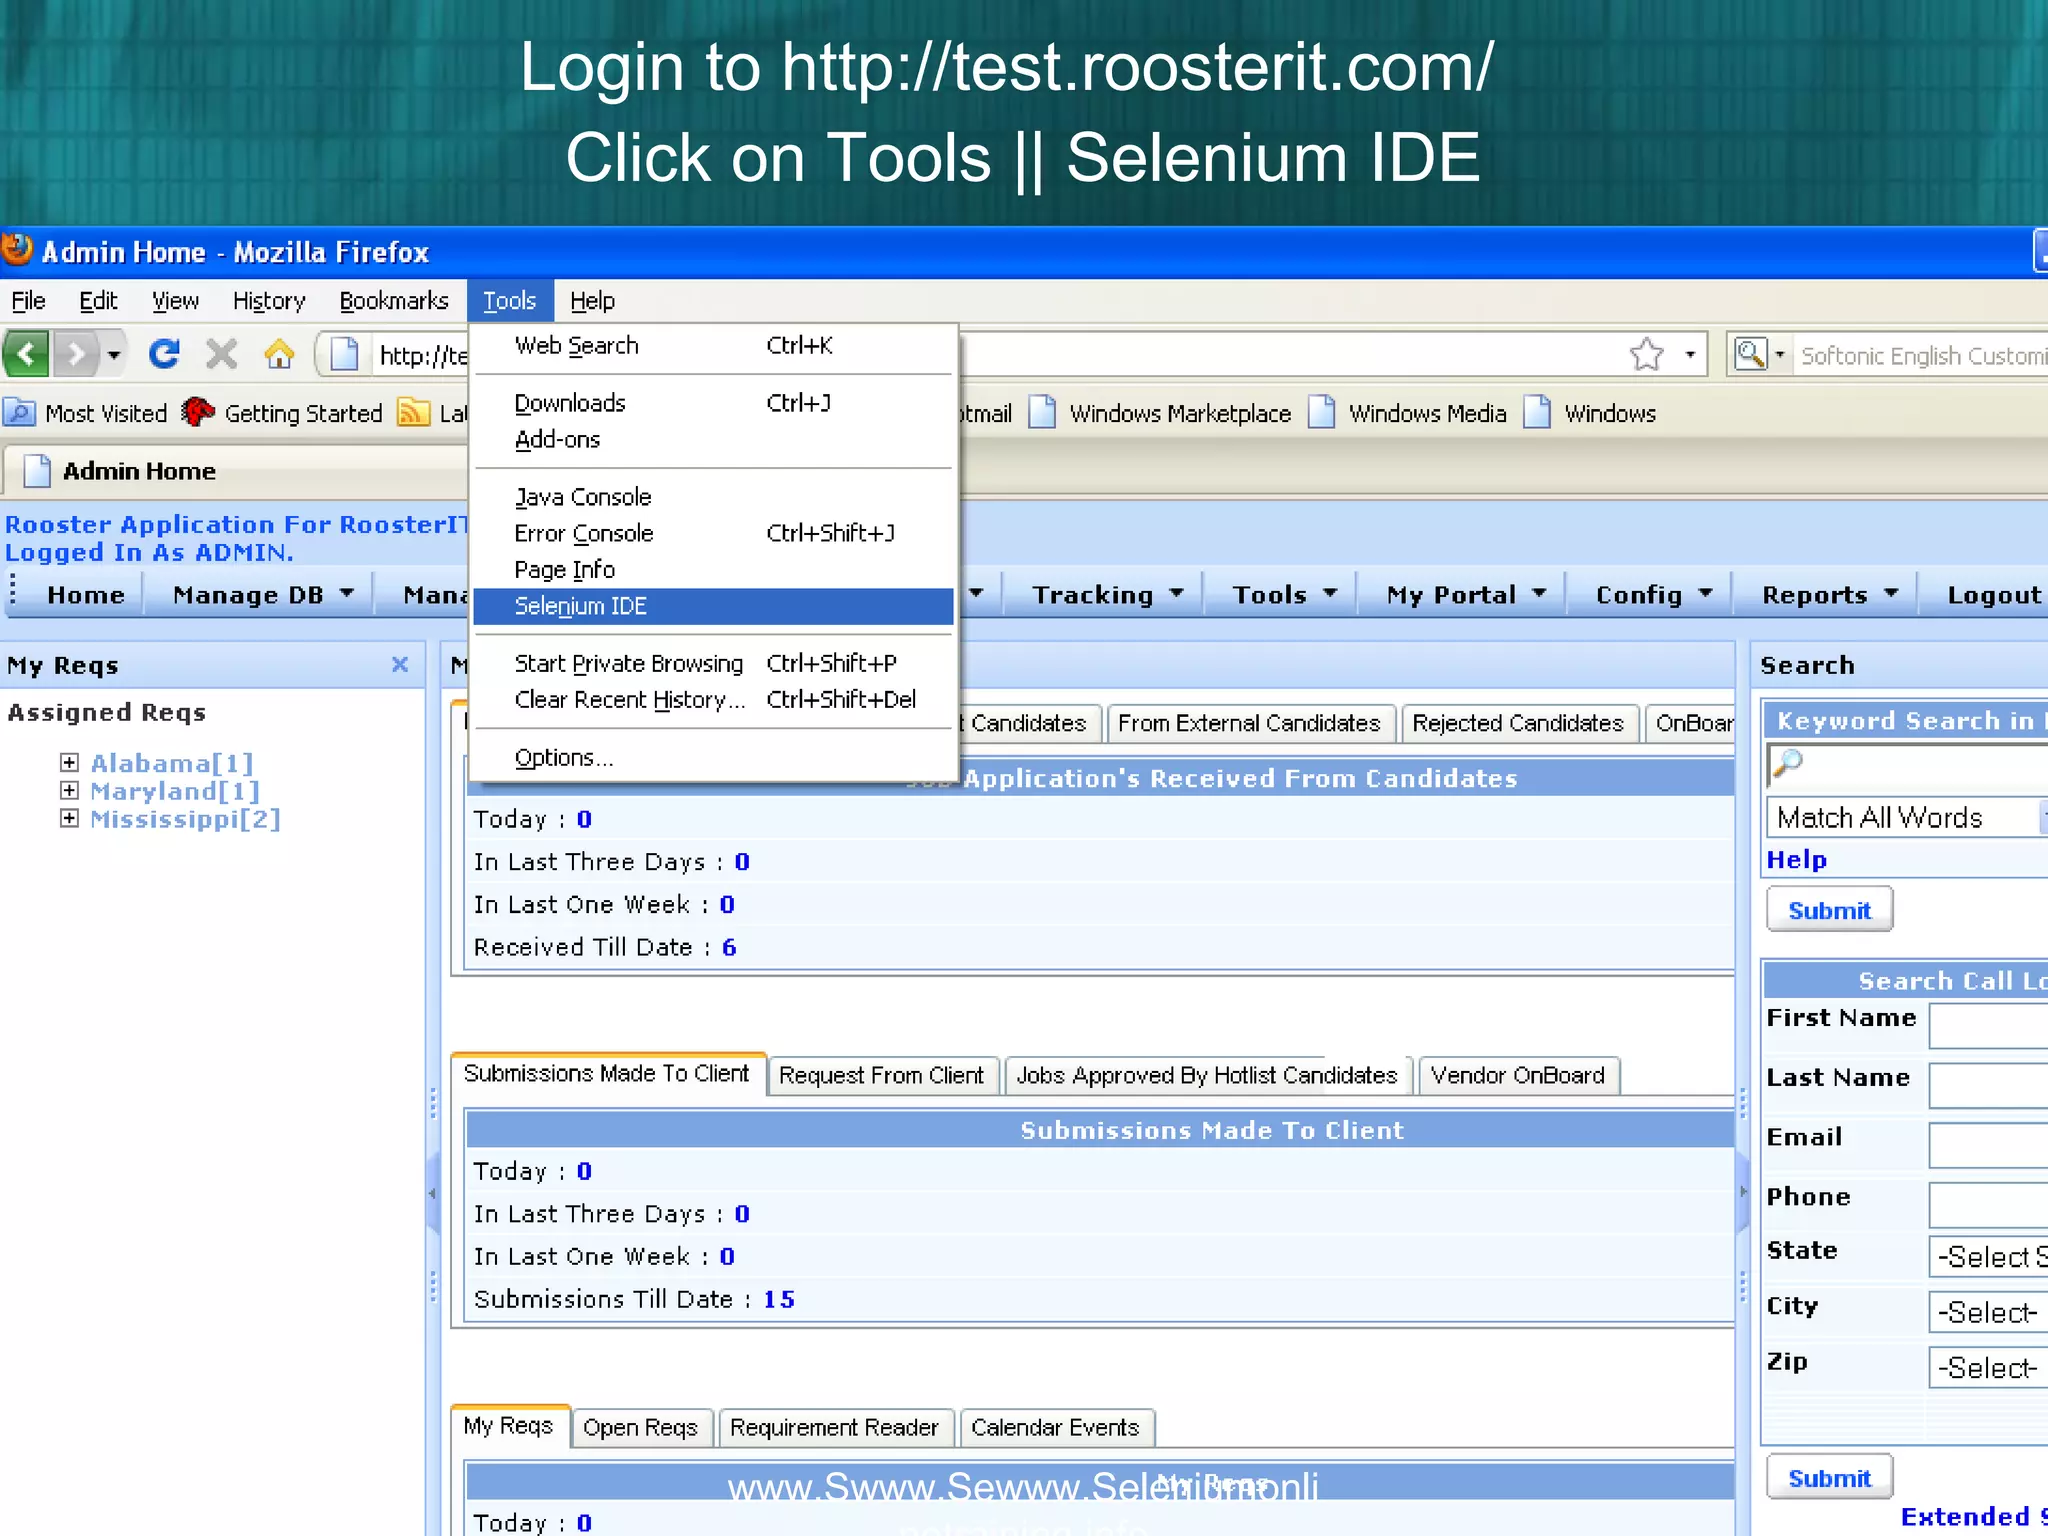
Task: Open the Help menu
Action: click(592, 301)
